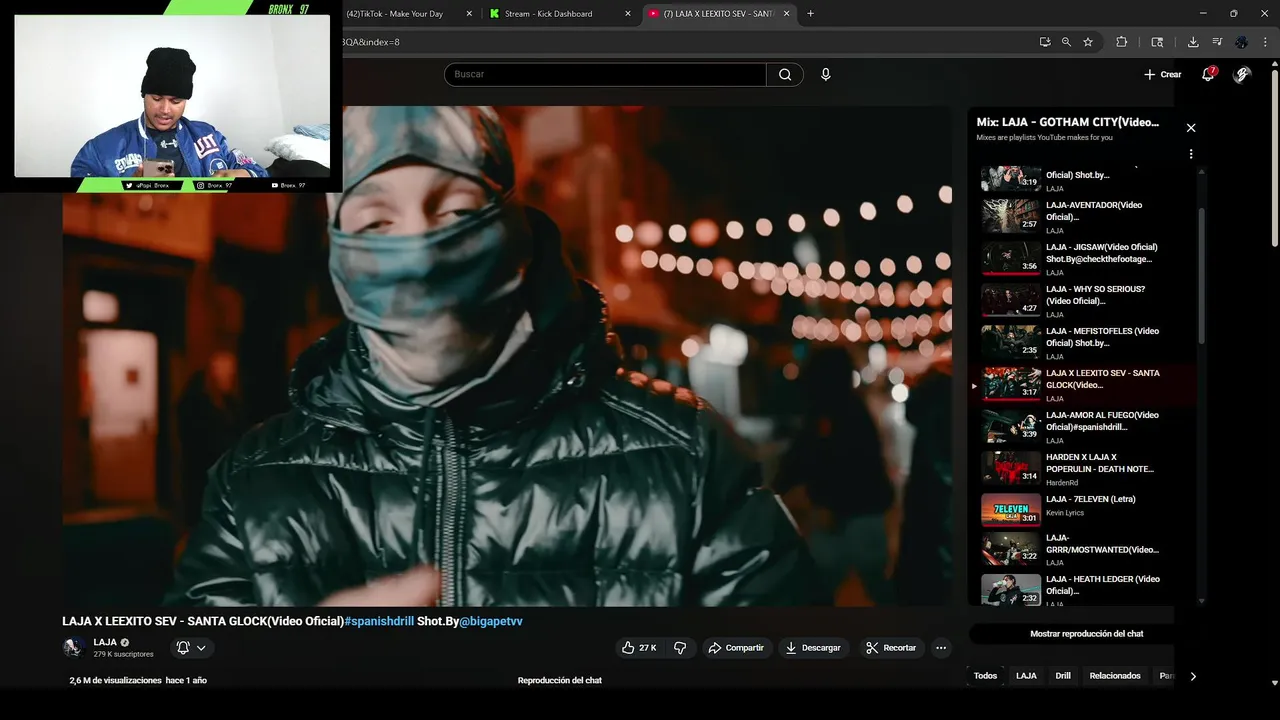
Task: Close the TikTok browser tab
Action: (469, 14)
